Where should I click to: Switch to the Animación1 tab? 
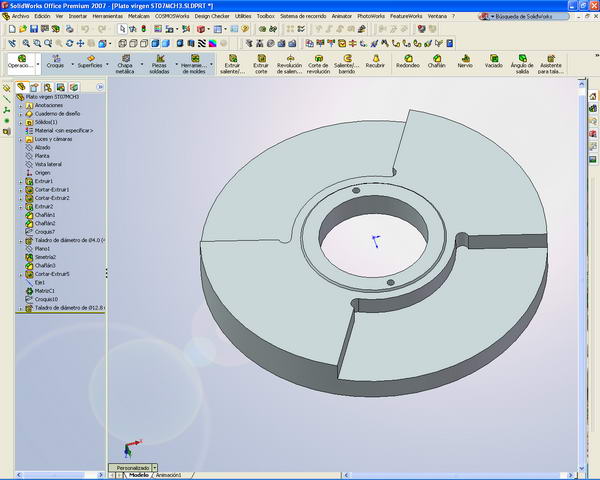point(169,475)
